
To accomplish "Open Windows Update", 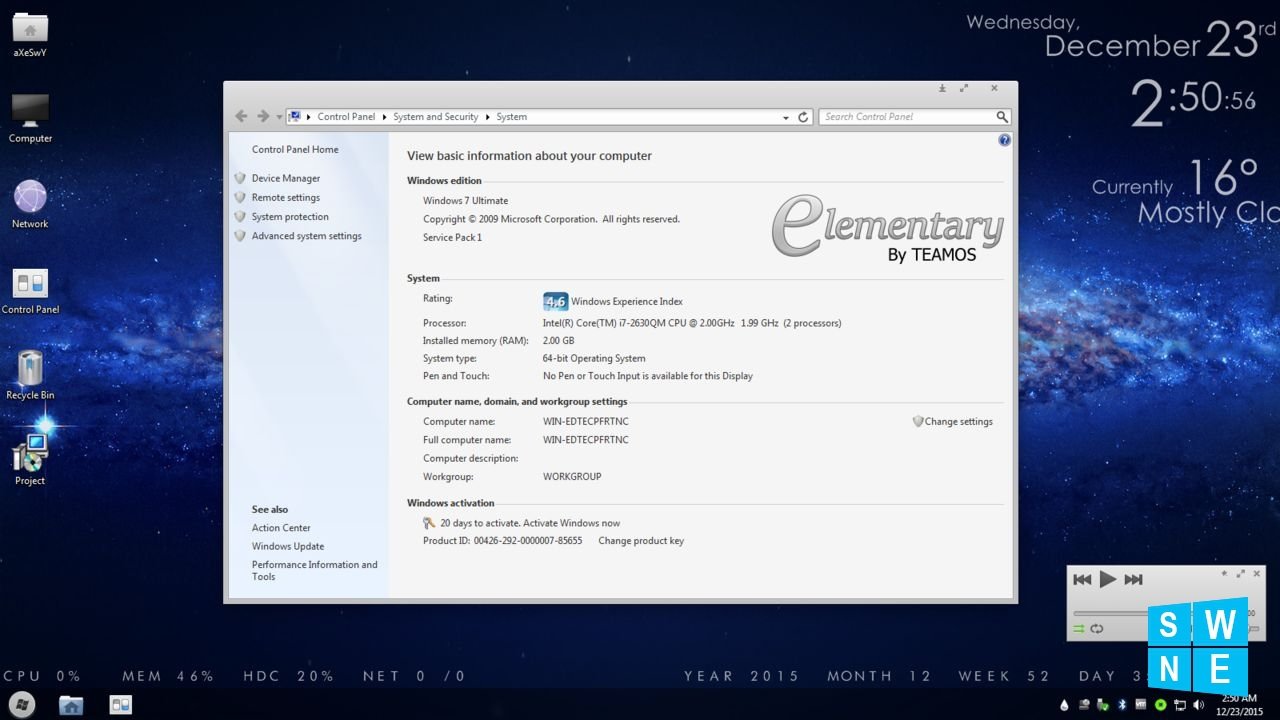I will (x=288, y=547).
